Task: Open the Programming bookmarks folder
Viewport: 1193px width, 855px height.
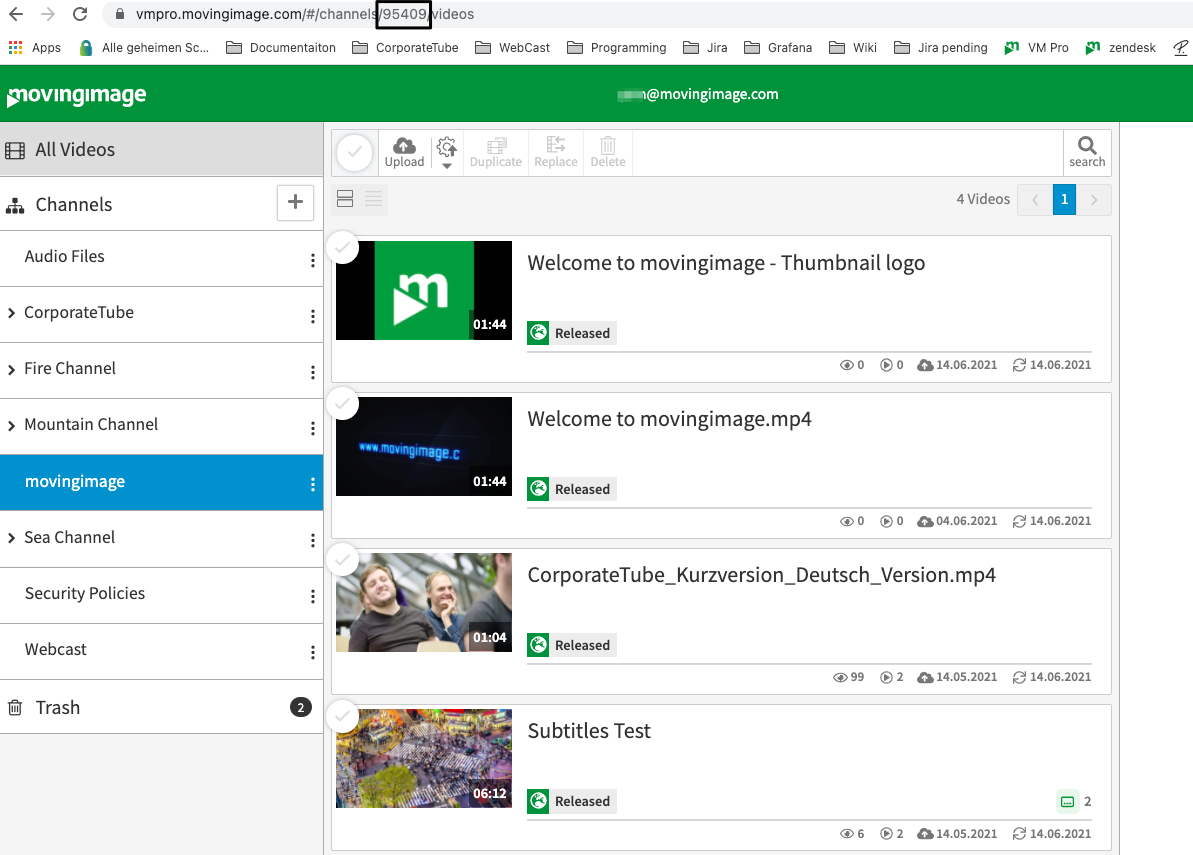Action: pyautogui.click(x=616, y=47)
